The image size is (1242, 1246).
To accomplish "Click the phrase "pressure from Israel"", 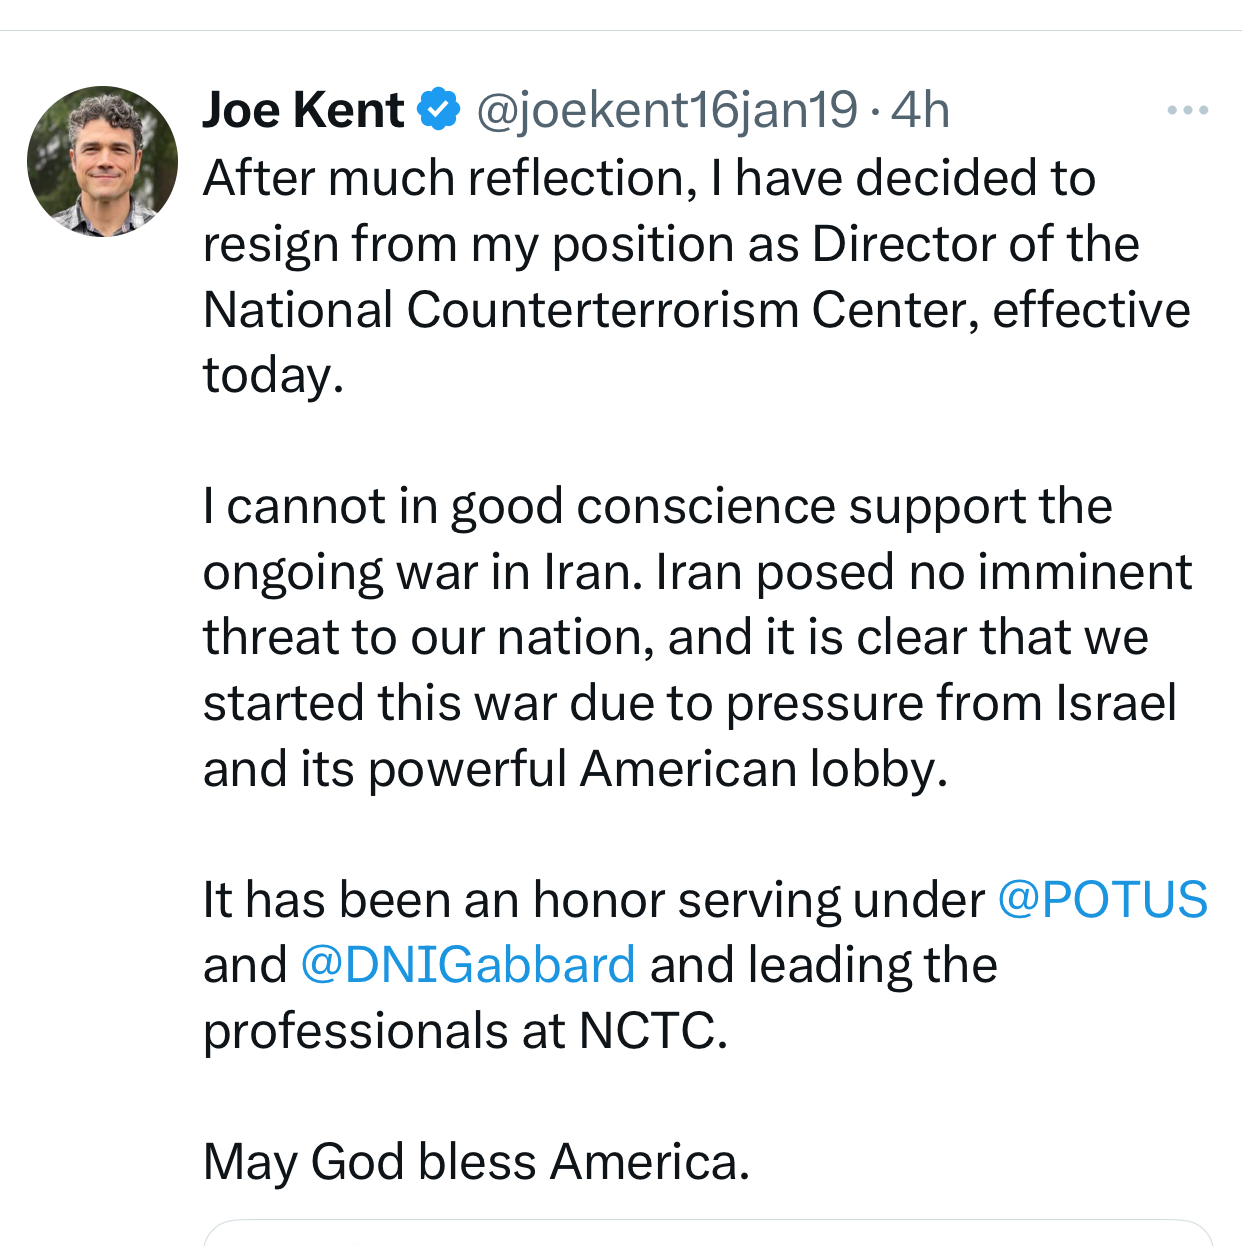I will tap(950, 703).
